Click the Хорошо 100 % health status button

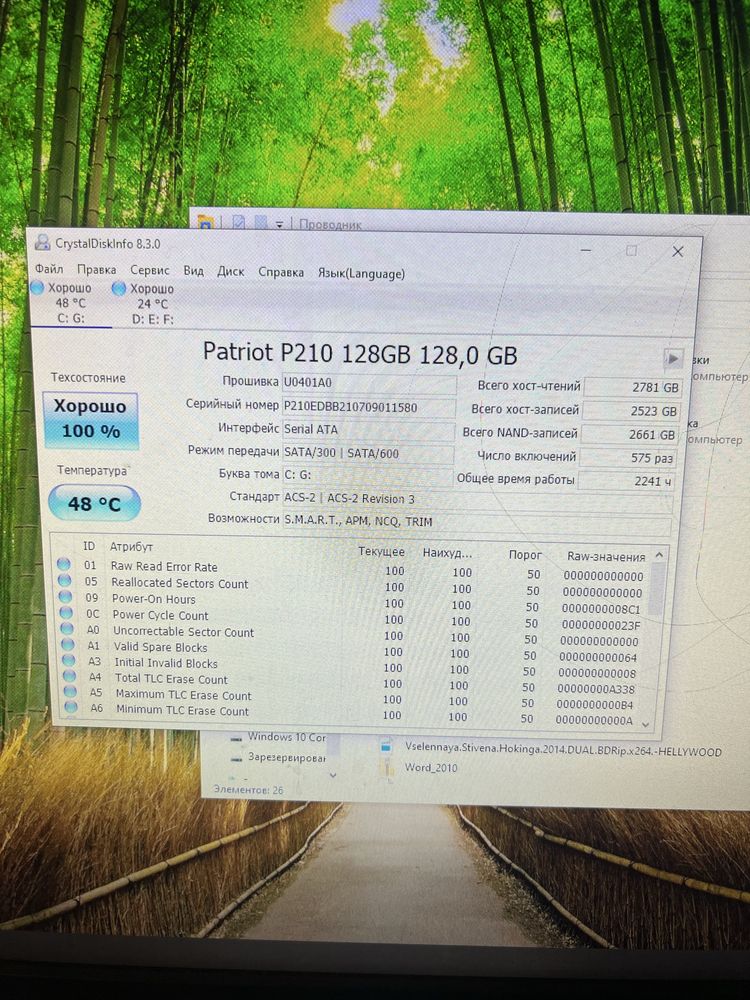click(x=90, y=420)
